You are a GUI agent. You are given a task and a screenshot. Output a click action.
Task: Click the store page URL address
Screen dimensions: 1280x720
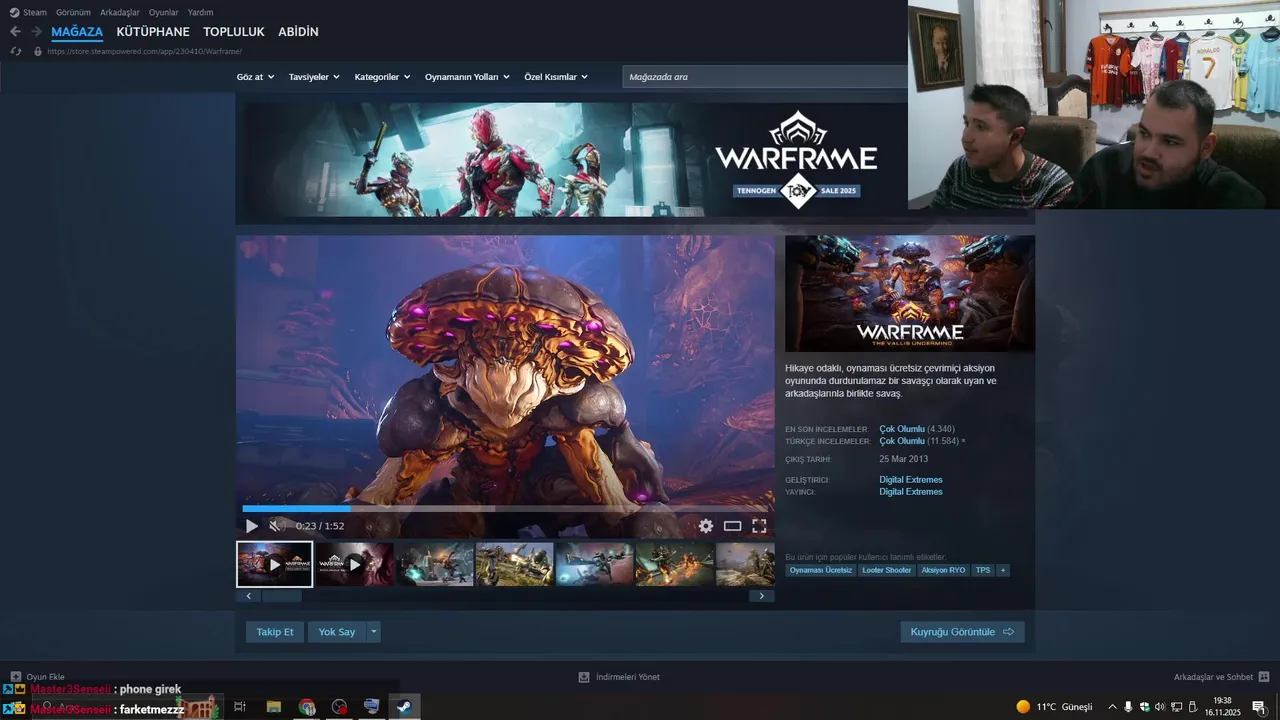[144, 51]
